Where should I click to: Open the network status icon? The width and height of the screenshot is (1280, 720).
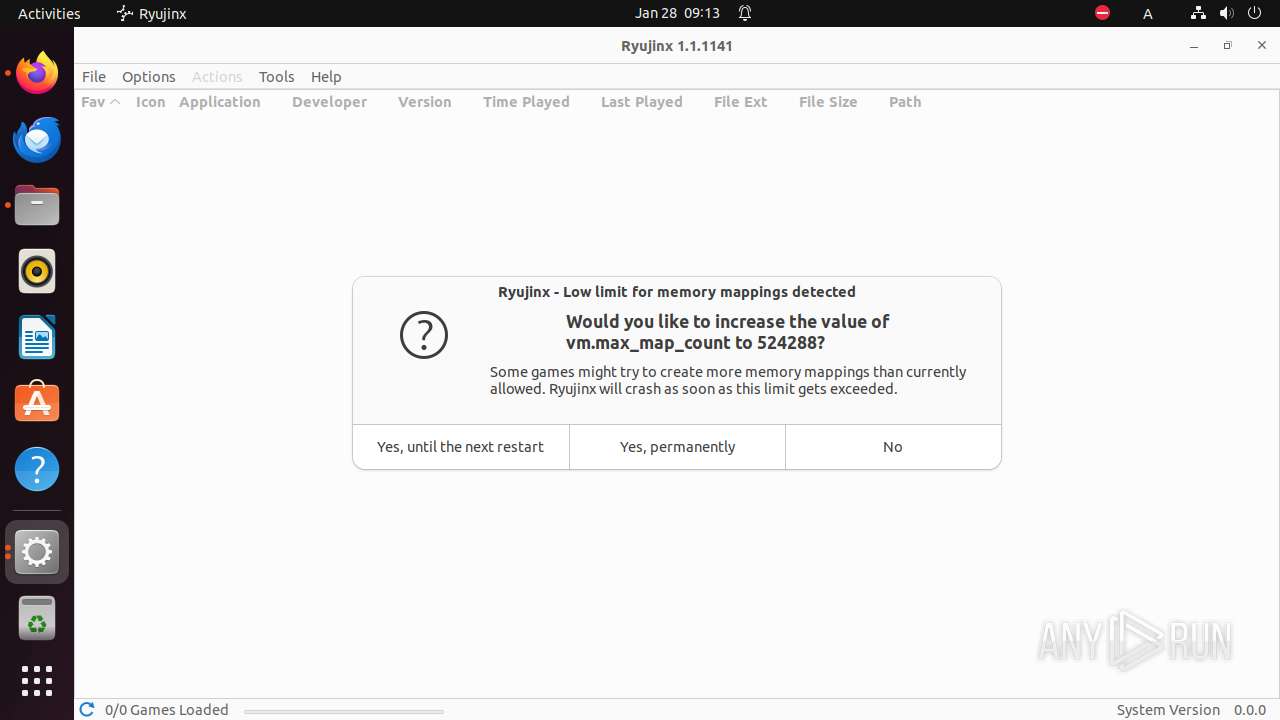click(x=1198, y=13)
